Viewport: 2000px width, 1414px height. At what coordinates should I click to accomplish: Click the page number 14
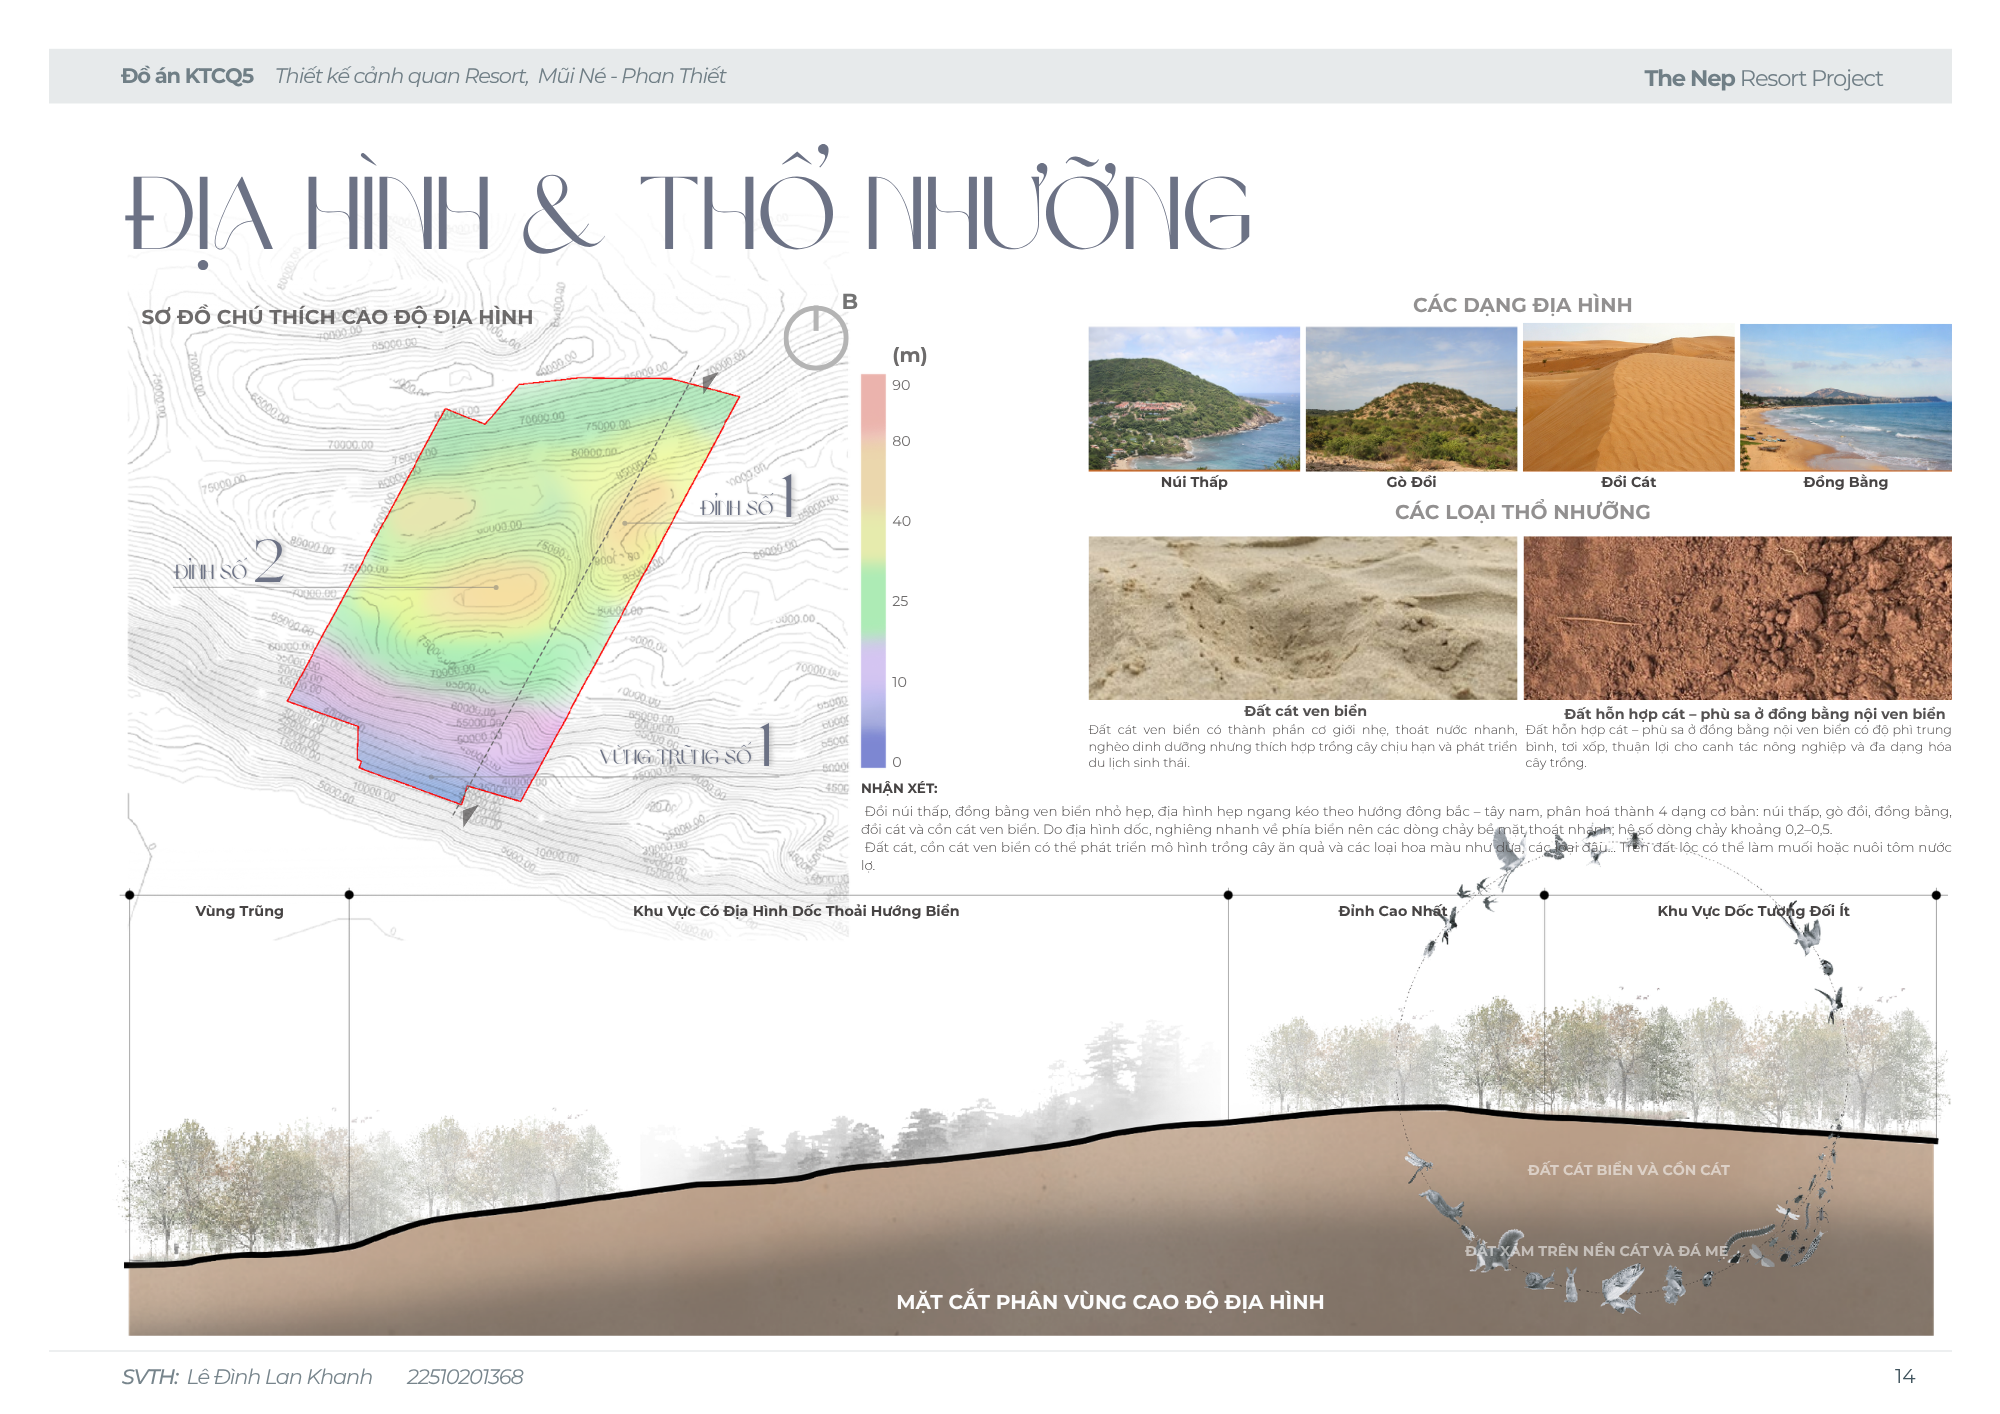1904,1376
